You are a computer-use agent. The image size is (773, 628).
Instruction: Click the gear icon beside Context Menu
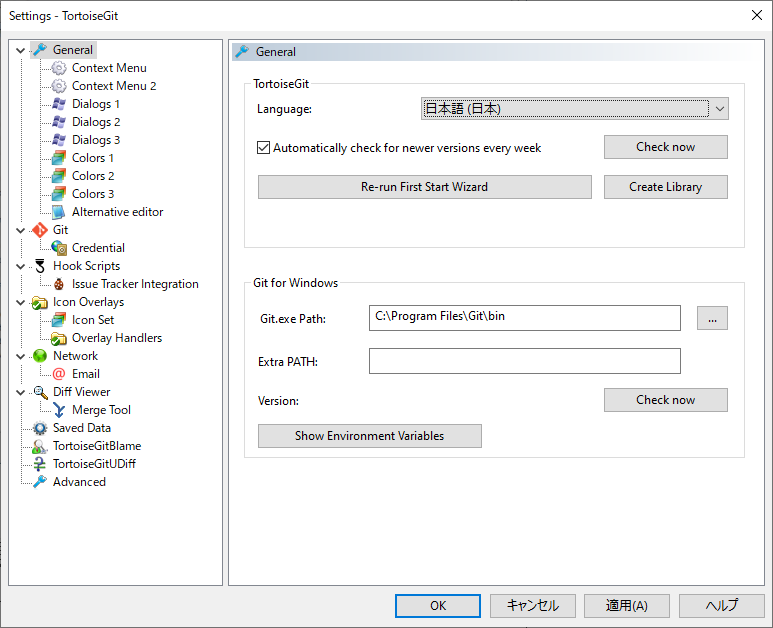[x=59, y=68]
